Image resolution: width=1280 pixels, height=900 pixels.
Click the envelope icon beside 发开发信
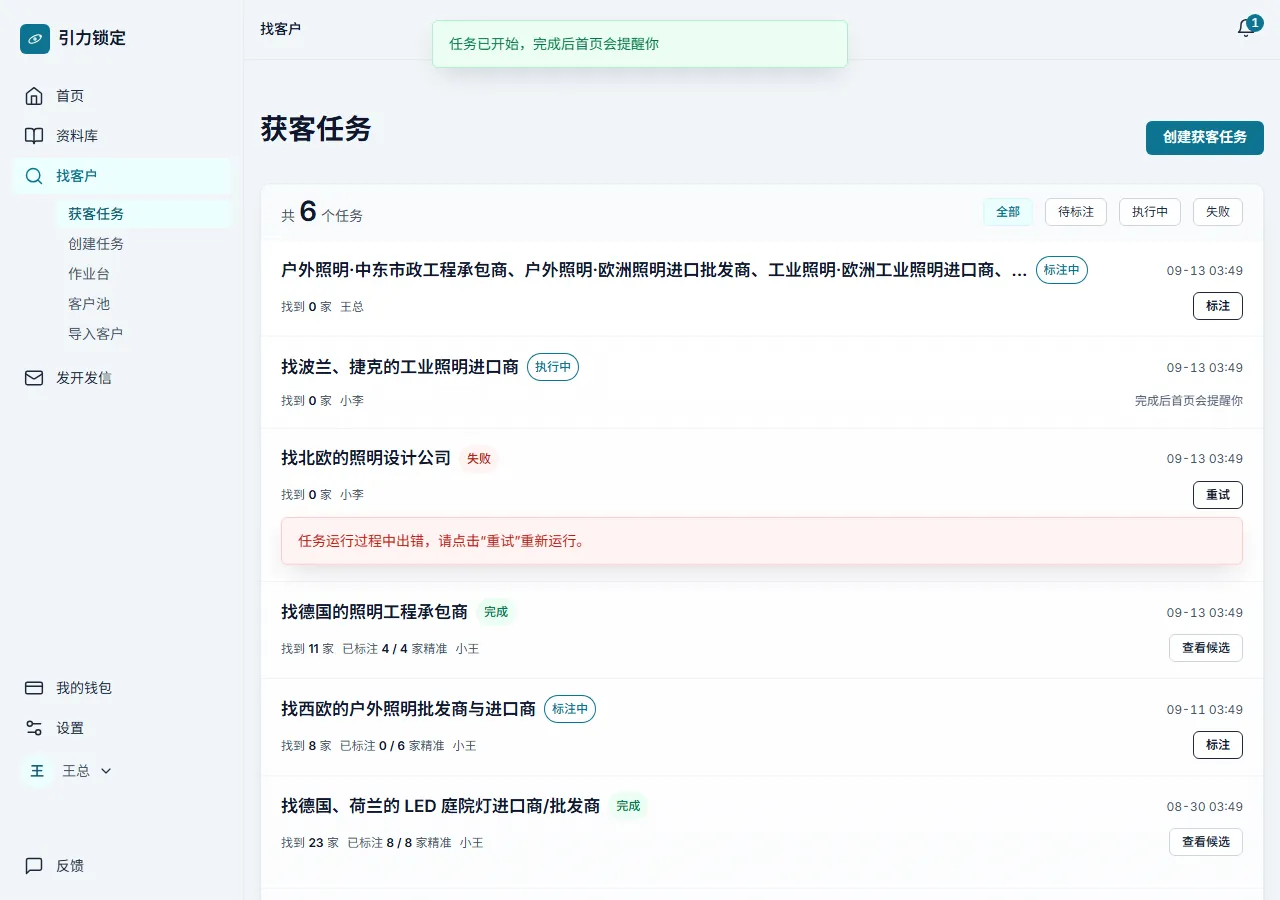pos(34,378)
